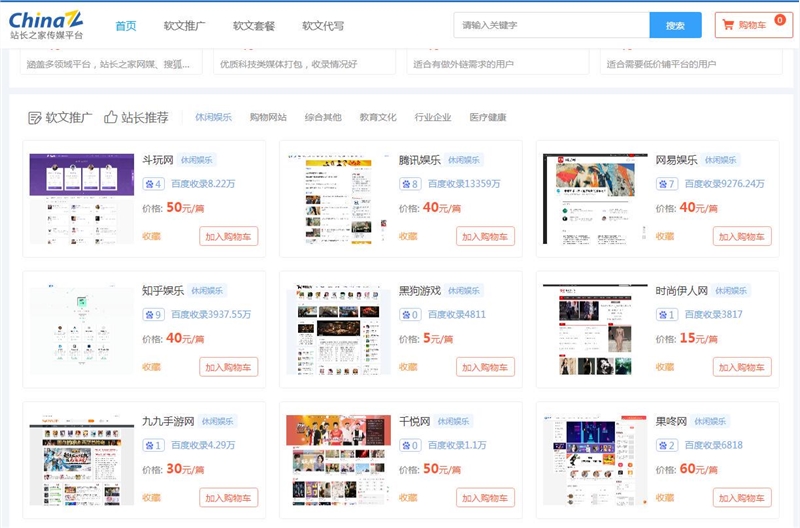This screenshot has height=528, width=800.
Task: Click 收藏 under 斗玩网
Action: pyautogui.click(x=152, y=236)
